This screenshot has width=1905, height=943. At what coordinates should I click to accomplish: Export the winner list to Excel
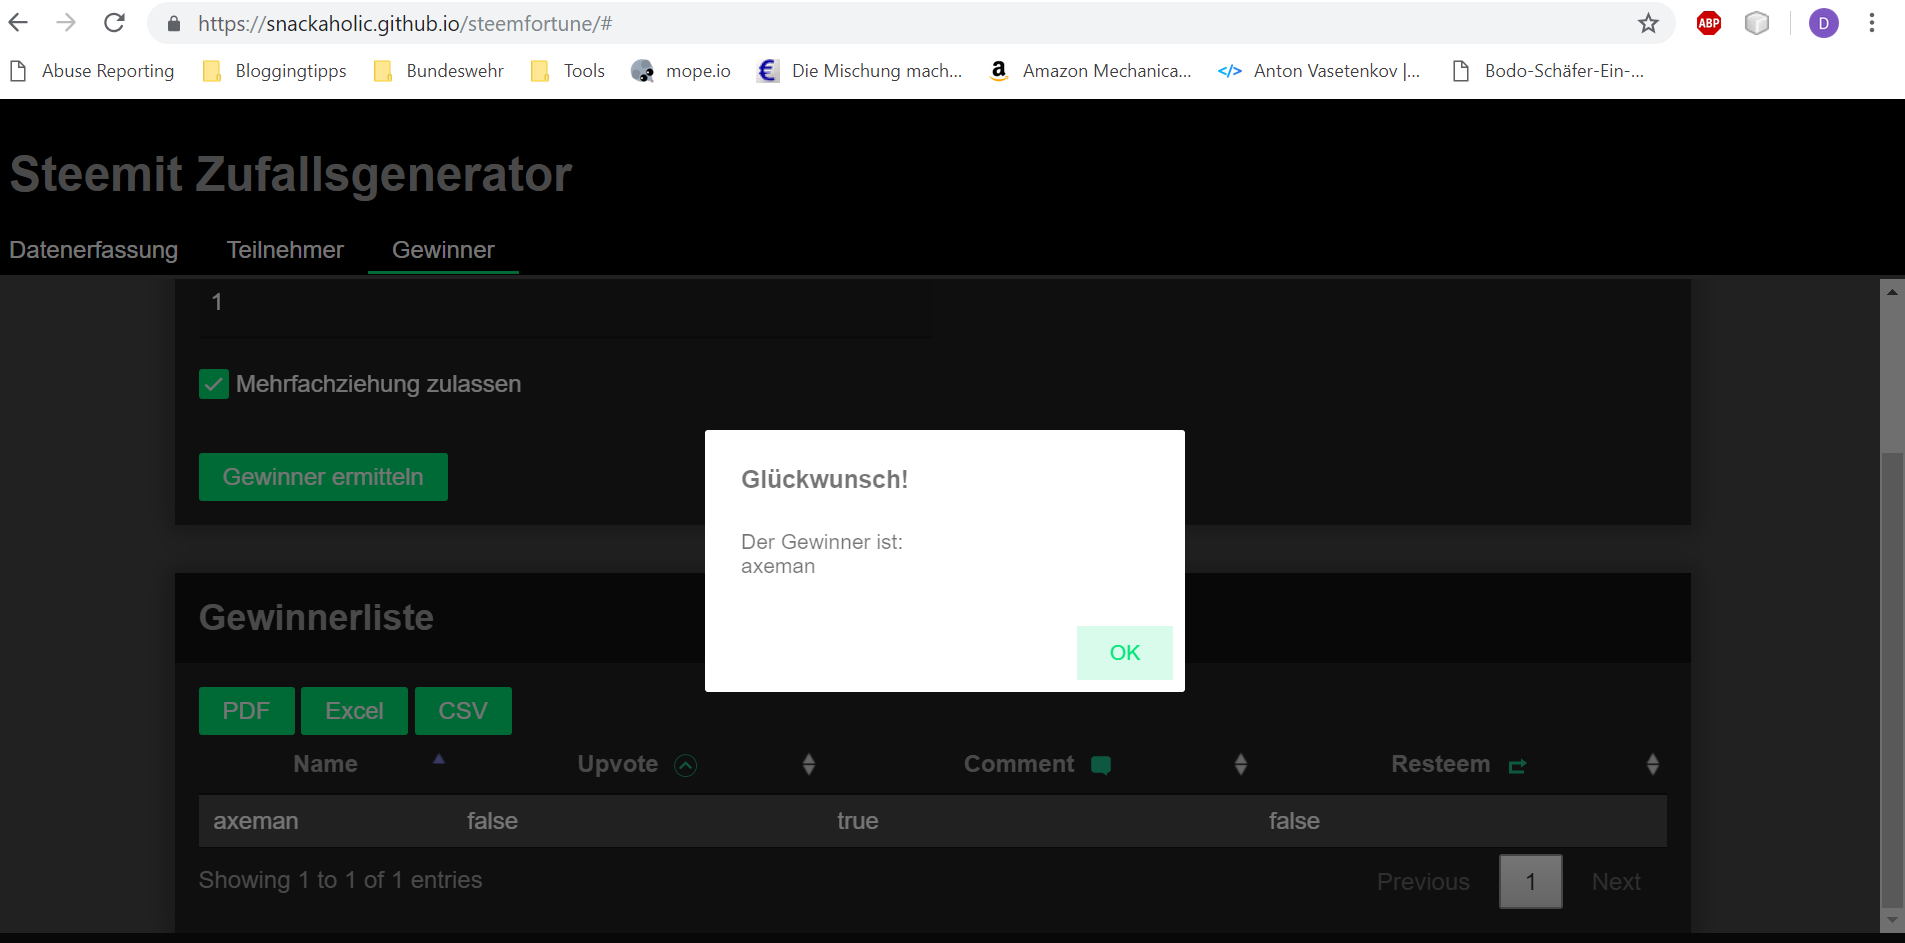354,711
